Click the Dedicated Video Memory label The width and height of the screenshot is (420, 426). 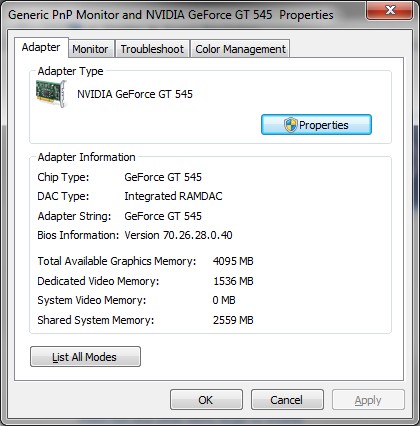(x=98, y=281)
